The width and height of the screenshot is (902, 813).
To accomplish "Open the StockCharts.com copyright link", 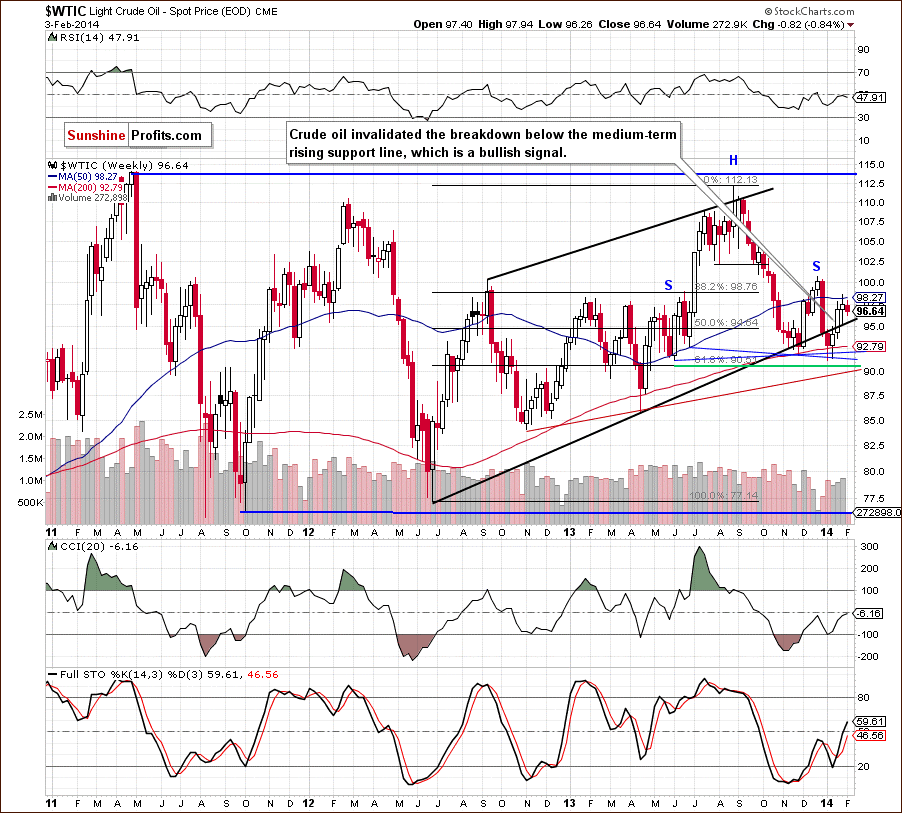I will 809,11.
